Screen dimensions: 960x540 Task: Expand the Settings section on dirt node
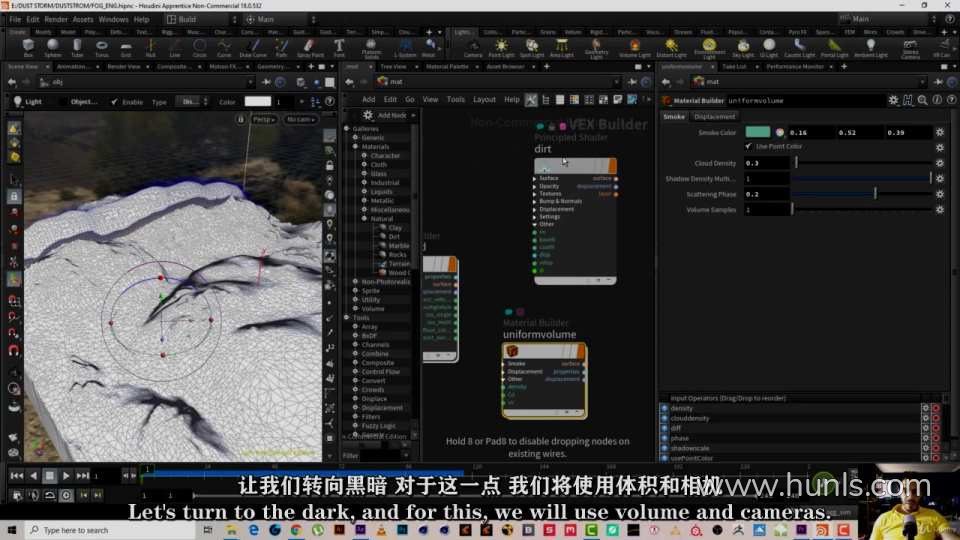coord(535,217)
